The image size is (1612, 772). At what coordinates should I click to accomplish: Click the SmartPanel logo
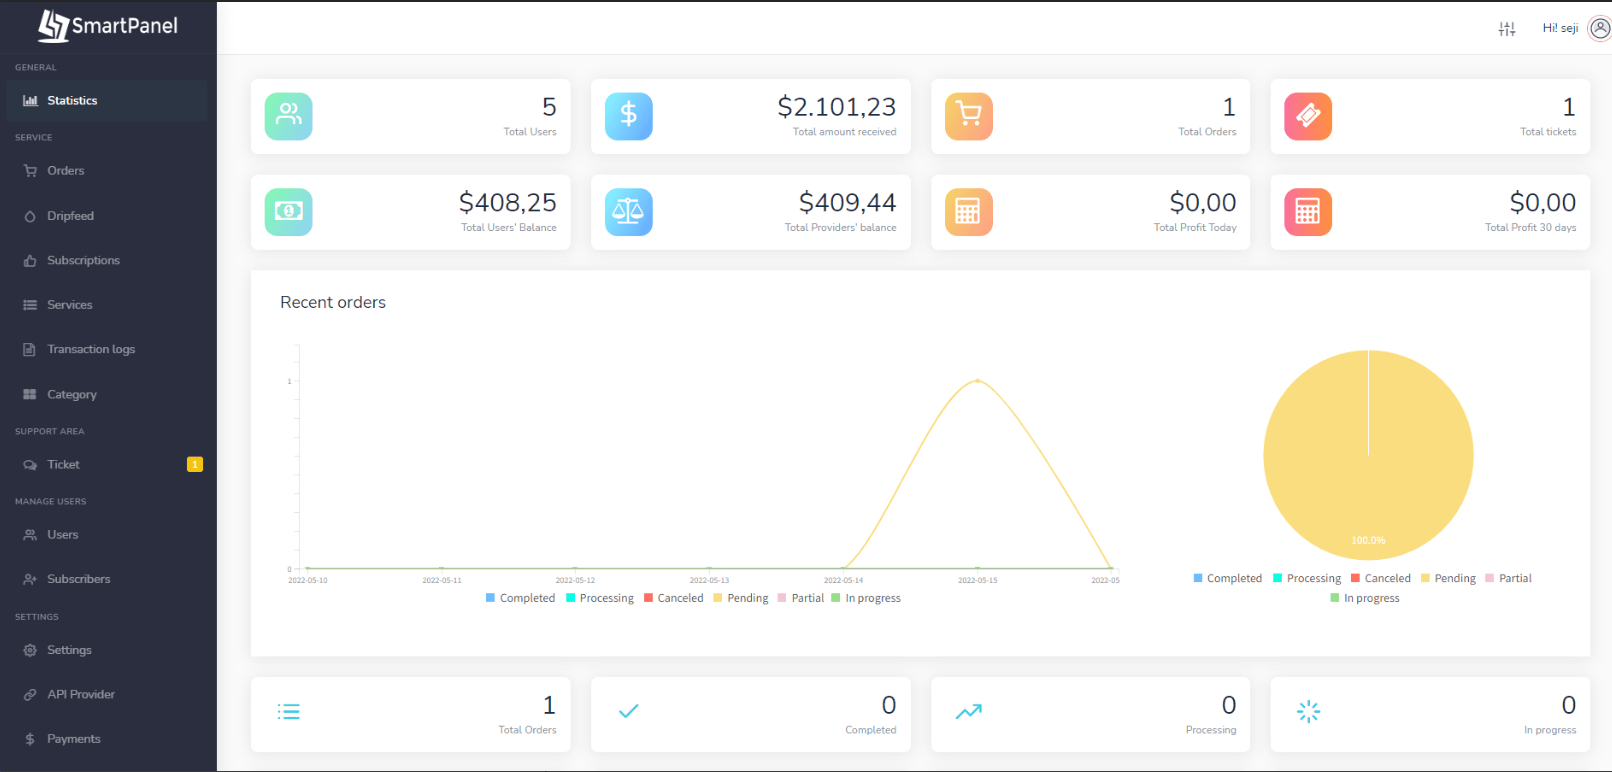coord(108,26)
